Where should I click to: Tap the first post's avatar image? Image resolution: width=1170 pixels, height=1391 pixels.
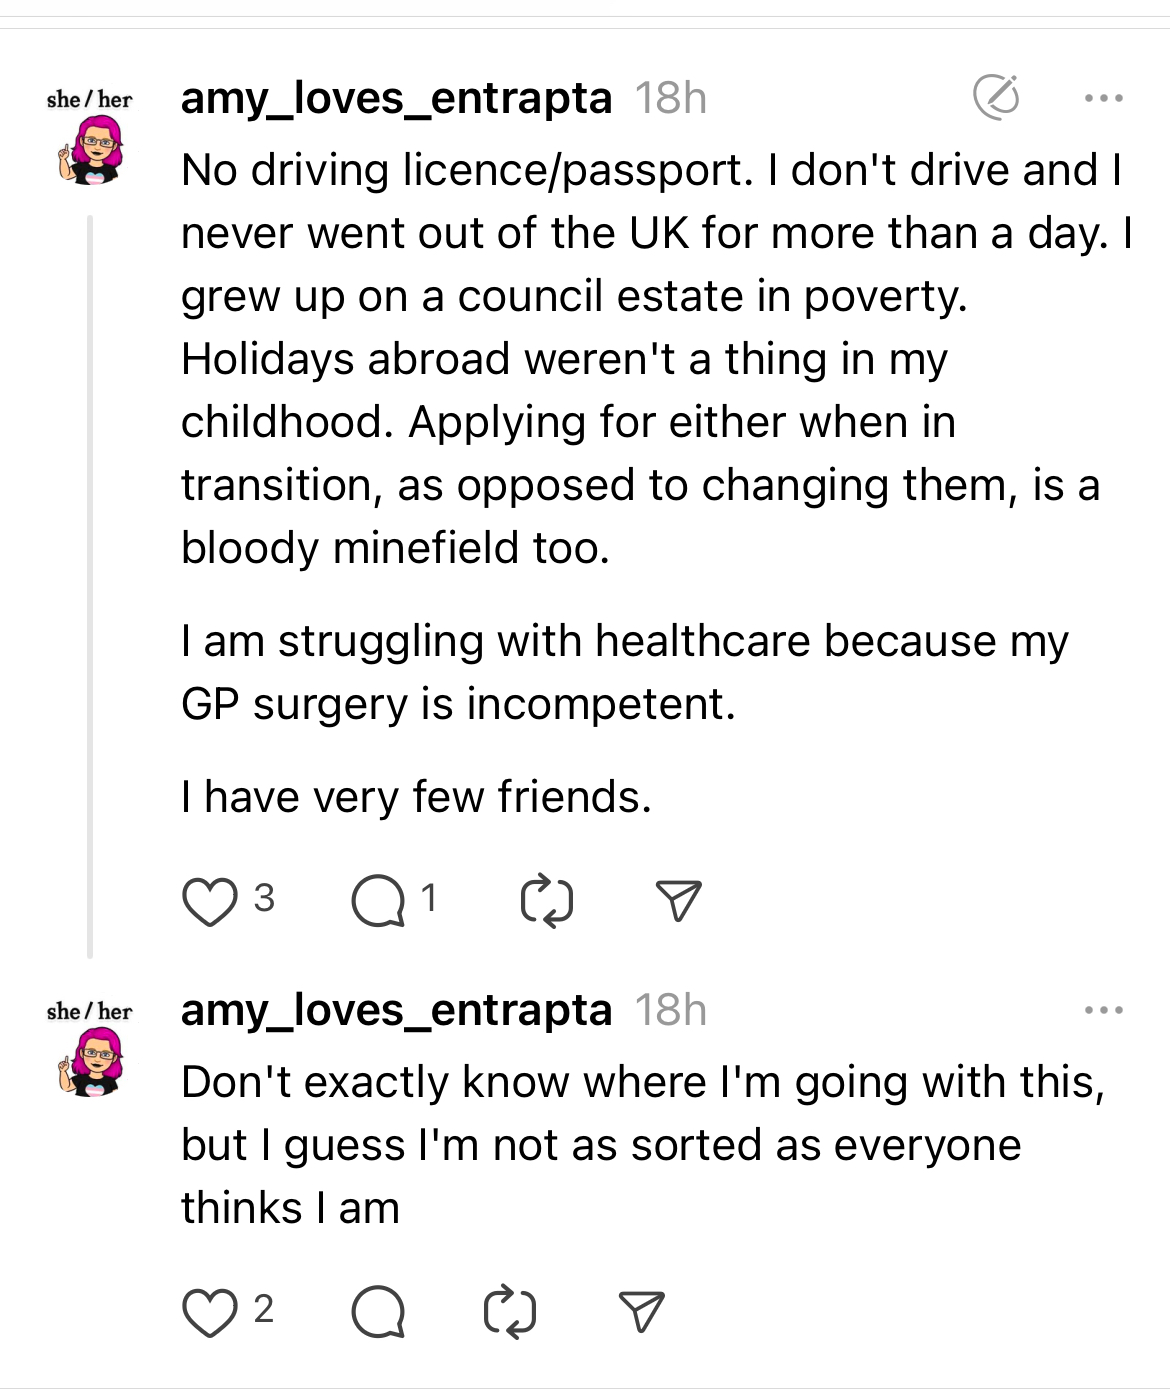click(91, 150)
